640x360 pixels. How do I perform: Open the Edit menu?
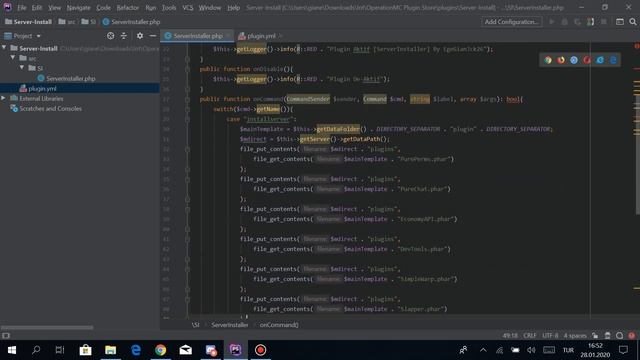tap(37, 7)
